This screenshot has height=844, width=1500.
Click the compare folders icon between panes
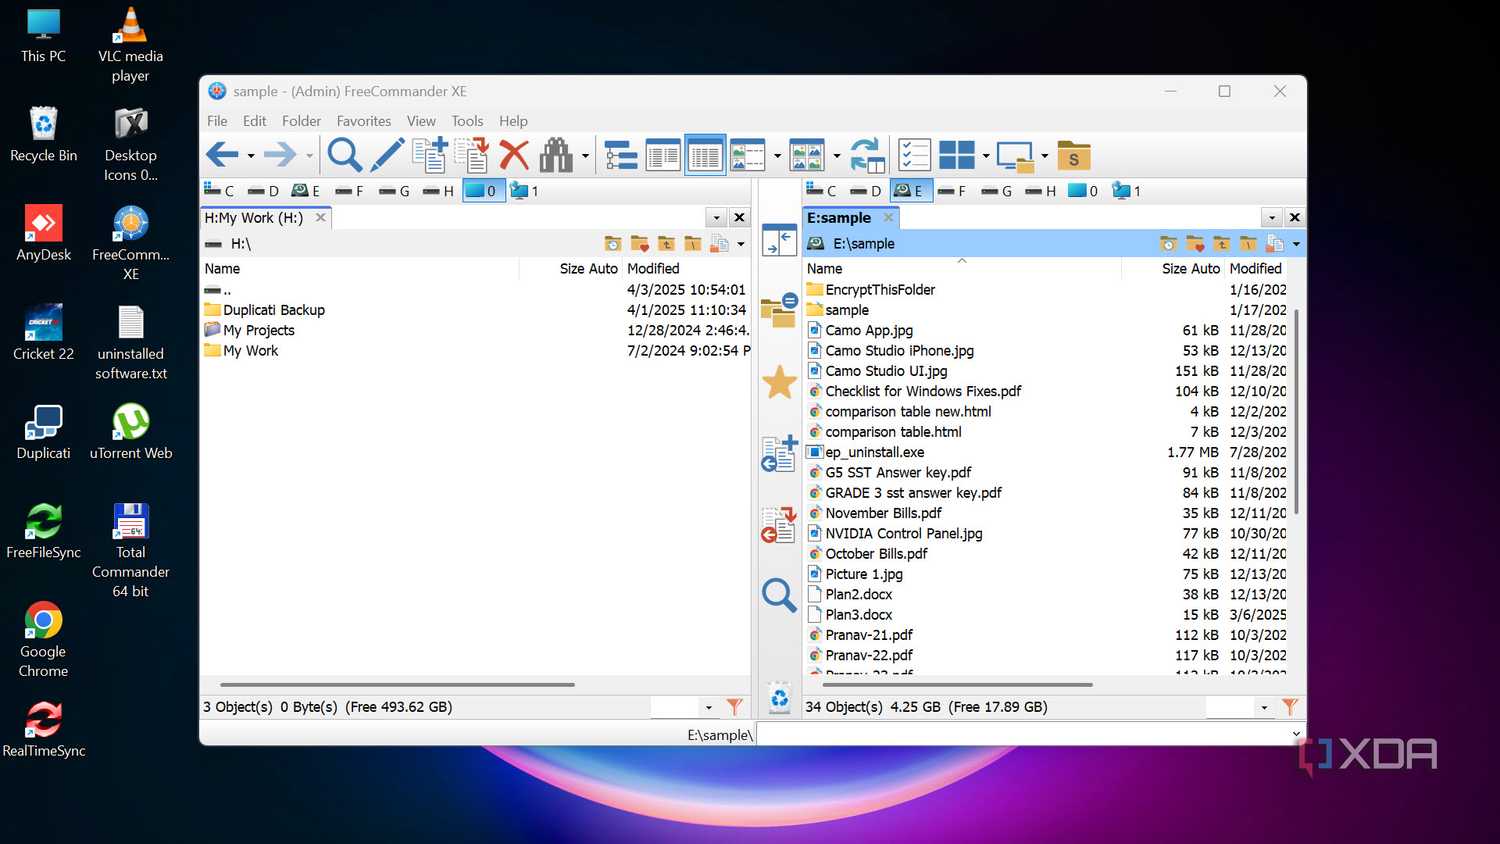click(779, 311)
